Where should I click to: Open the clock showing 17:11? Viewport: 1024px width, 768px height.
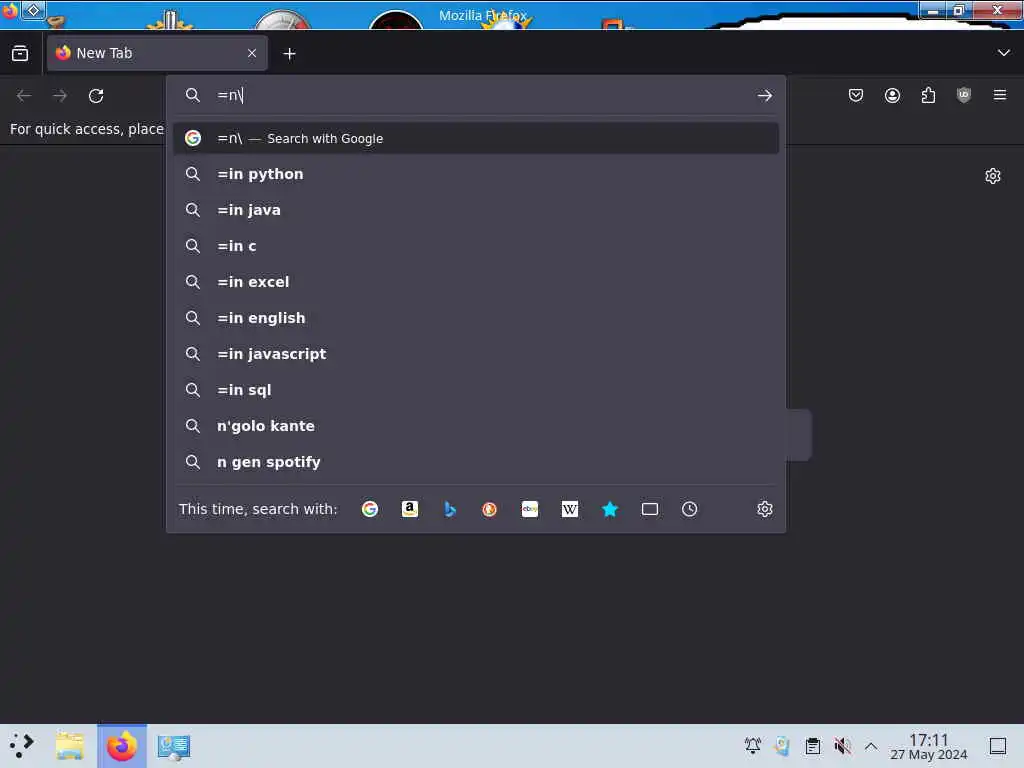coord(929,746)
